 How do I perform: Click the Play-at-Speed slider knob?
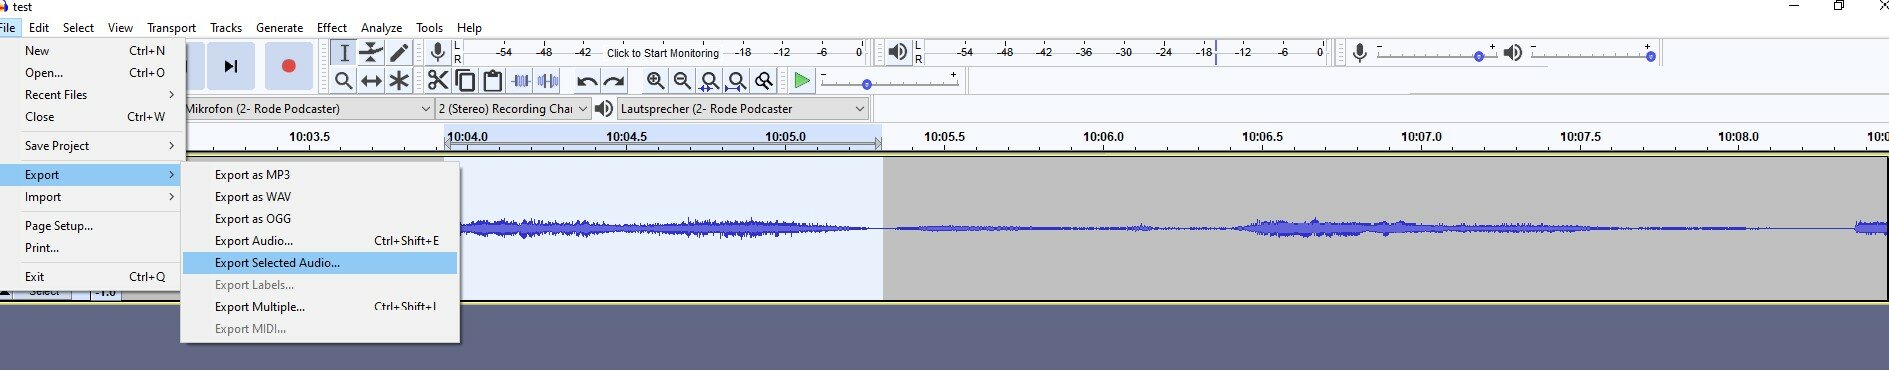867,85
